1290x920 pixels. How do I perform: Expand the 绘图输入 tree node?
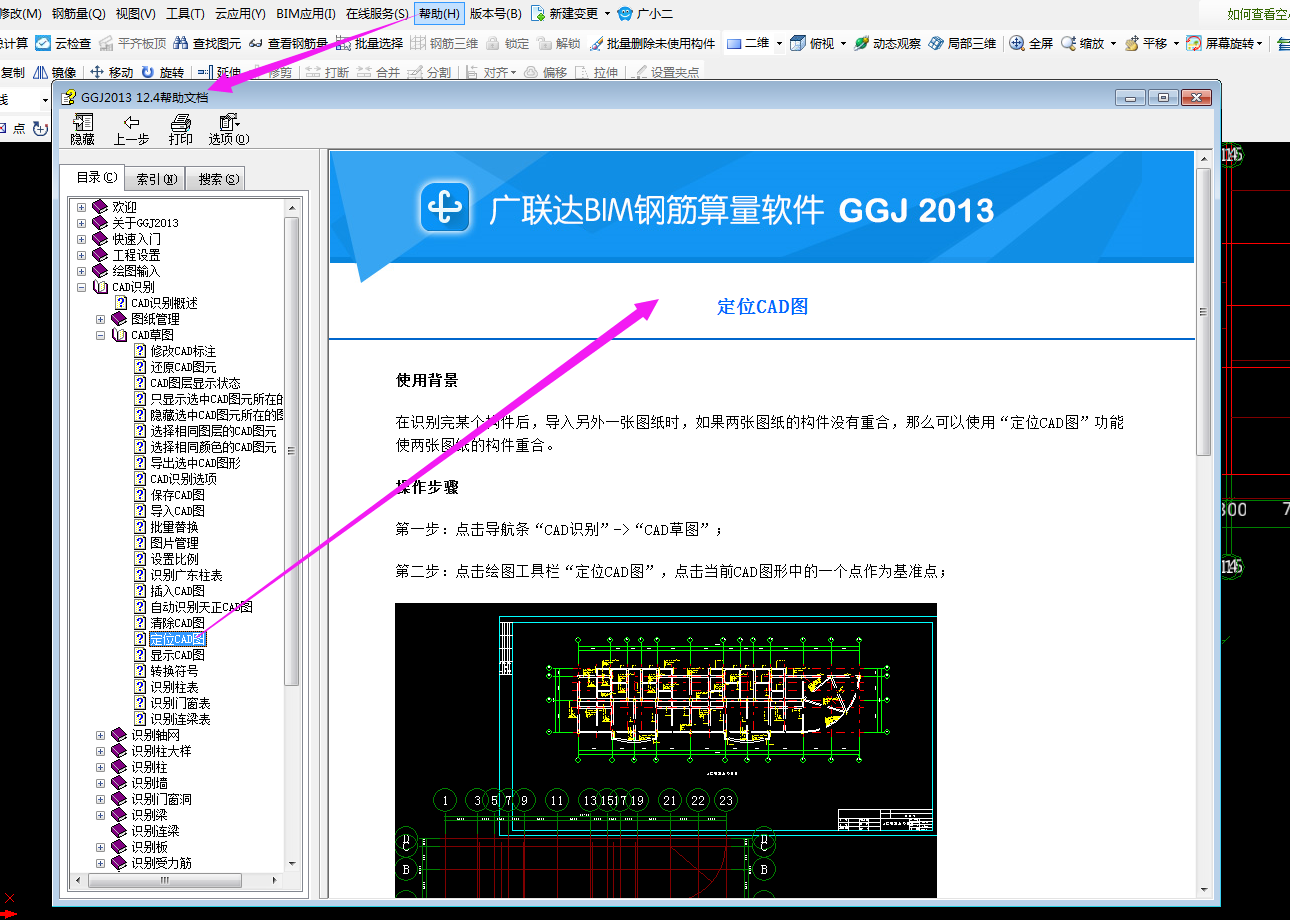click(x=81, y=271)
